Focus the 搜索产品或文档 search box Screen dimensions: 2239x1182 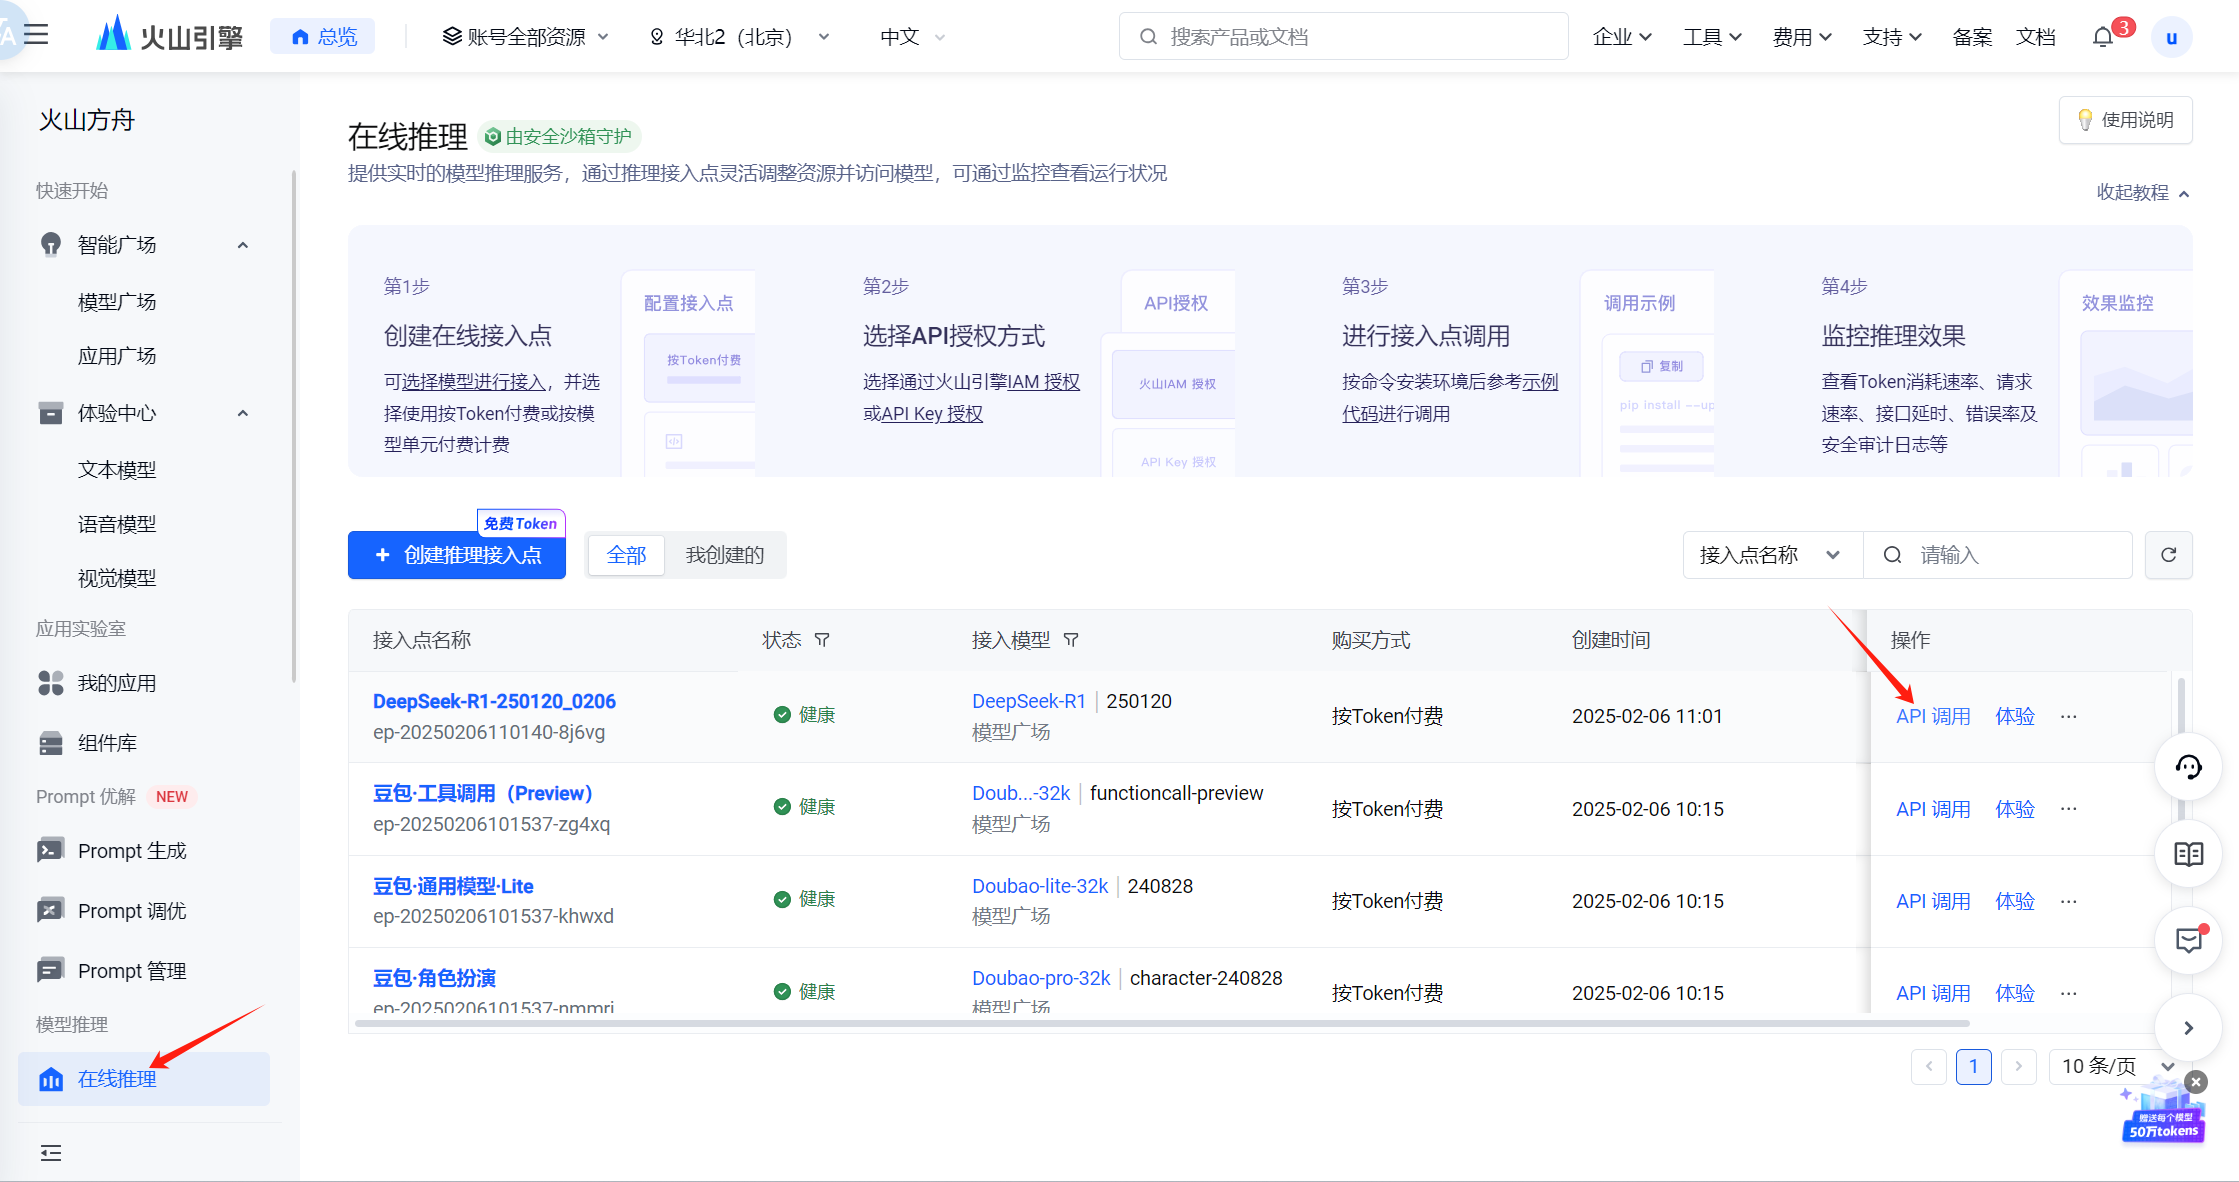pyautogui.click(x=1343, y=37)
